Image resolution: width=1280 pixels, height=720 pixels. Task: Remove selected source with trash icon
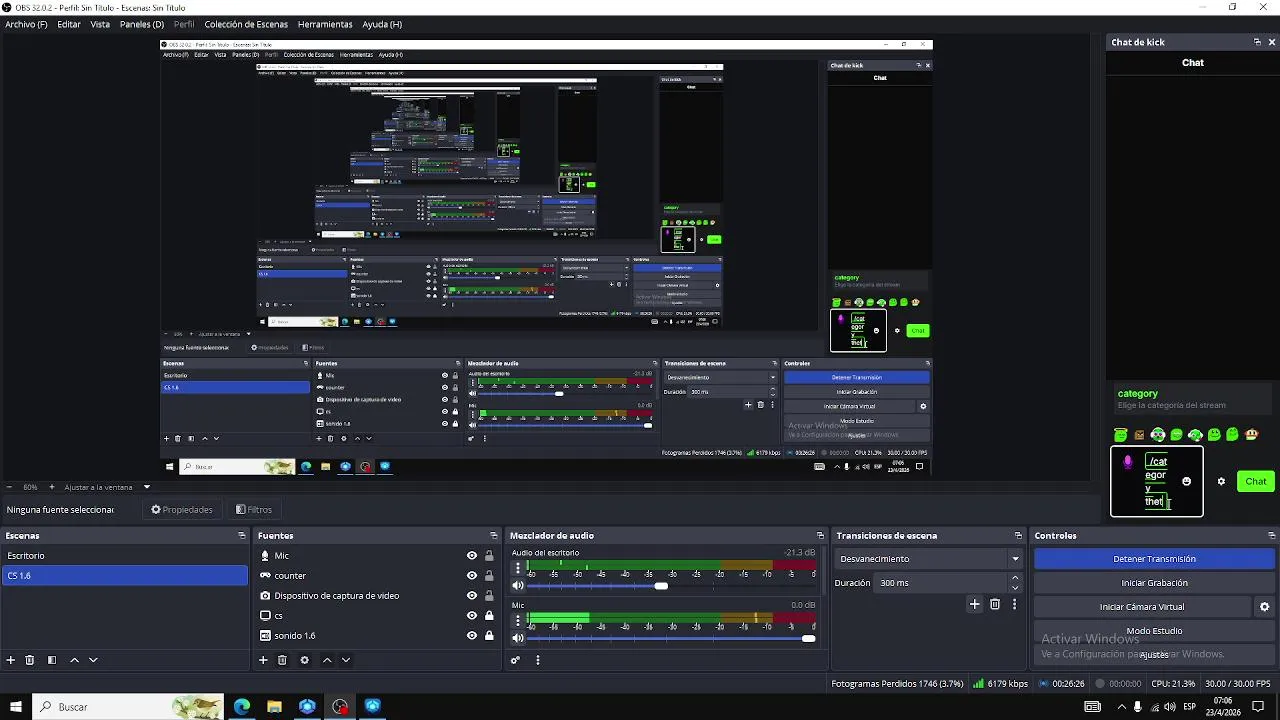282,660
